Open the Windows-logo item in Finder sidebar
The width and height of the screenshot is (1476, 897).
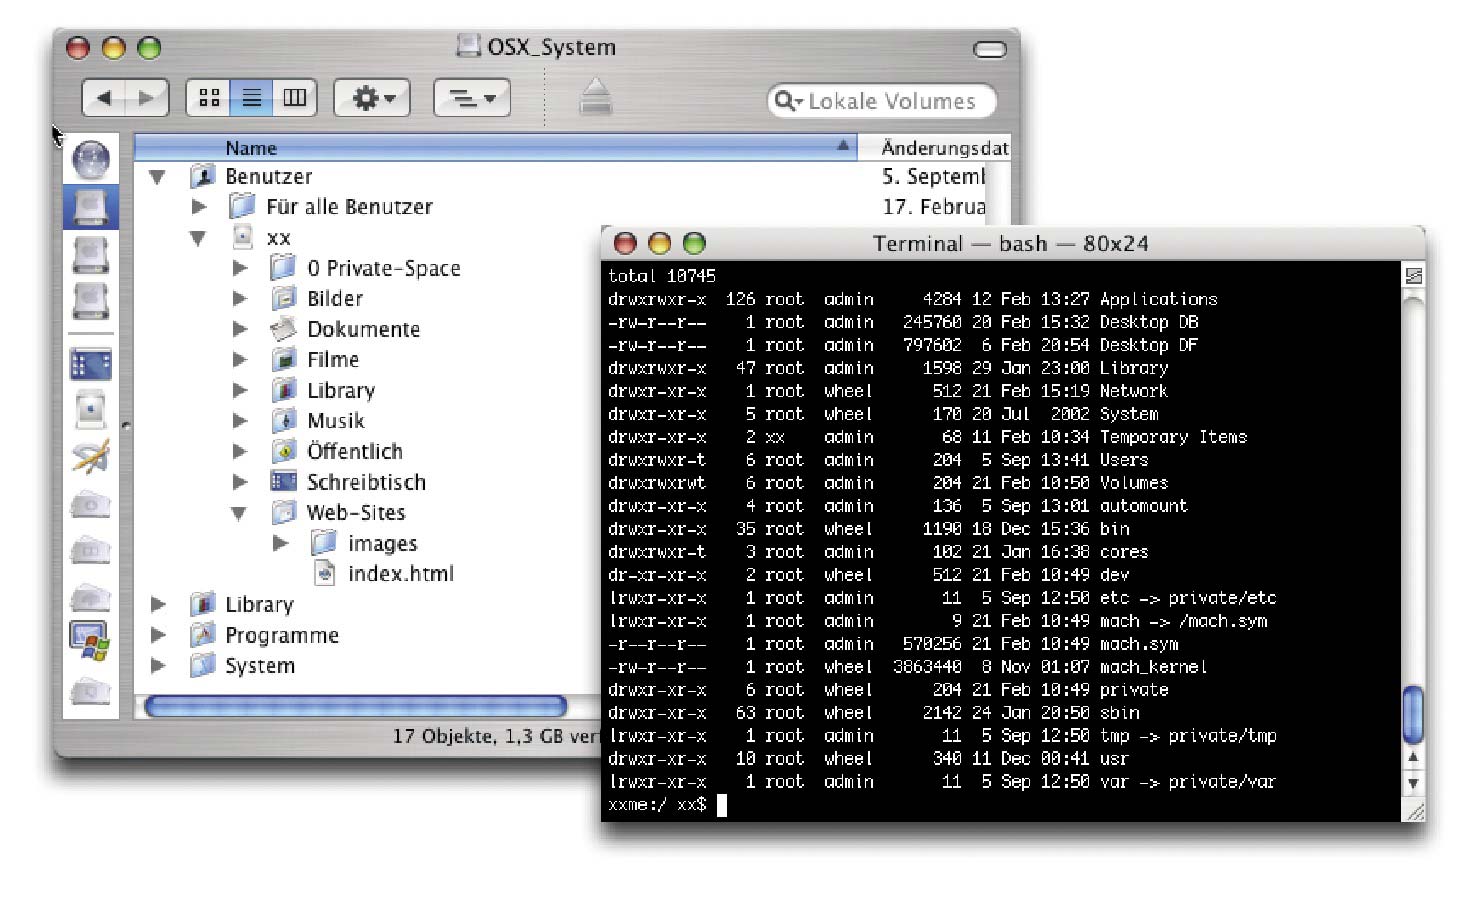coord(91,640)
